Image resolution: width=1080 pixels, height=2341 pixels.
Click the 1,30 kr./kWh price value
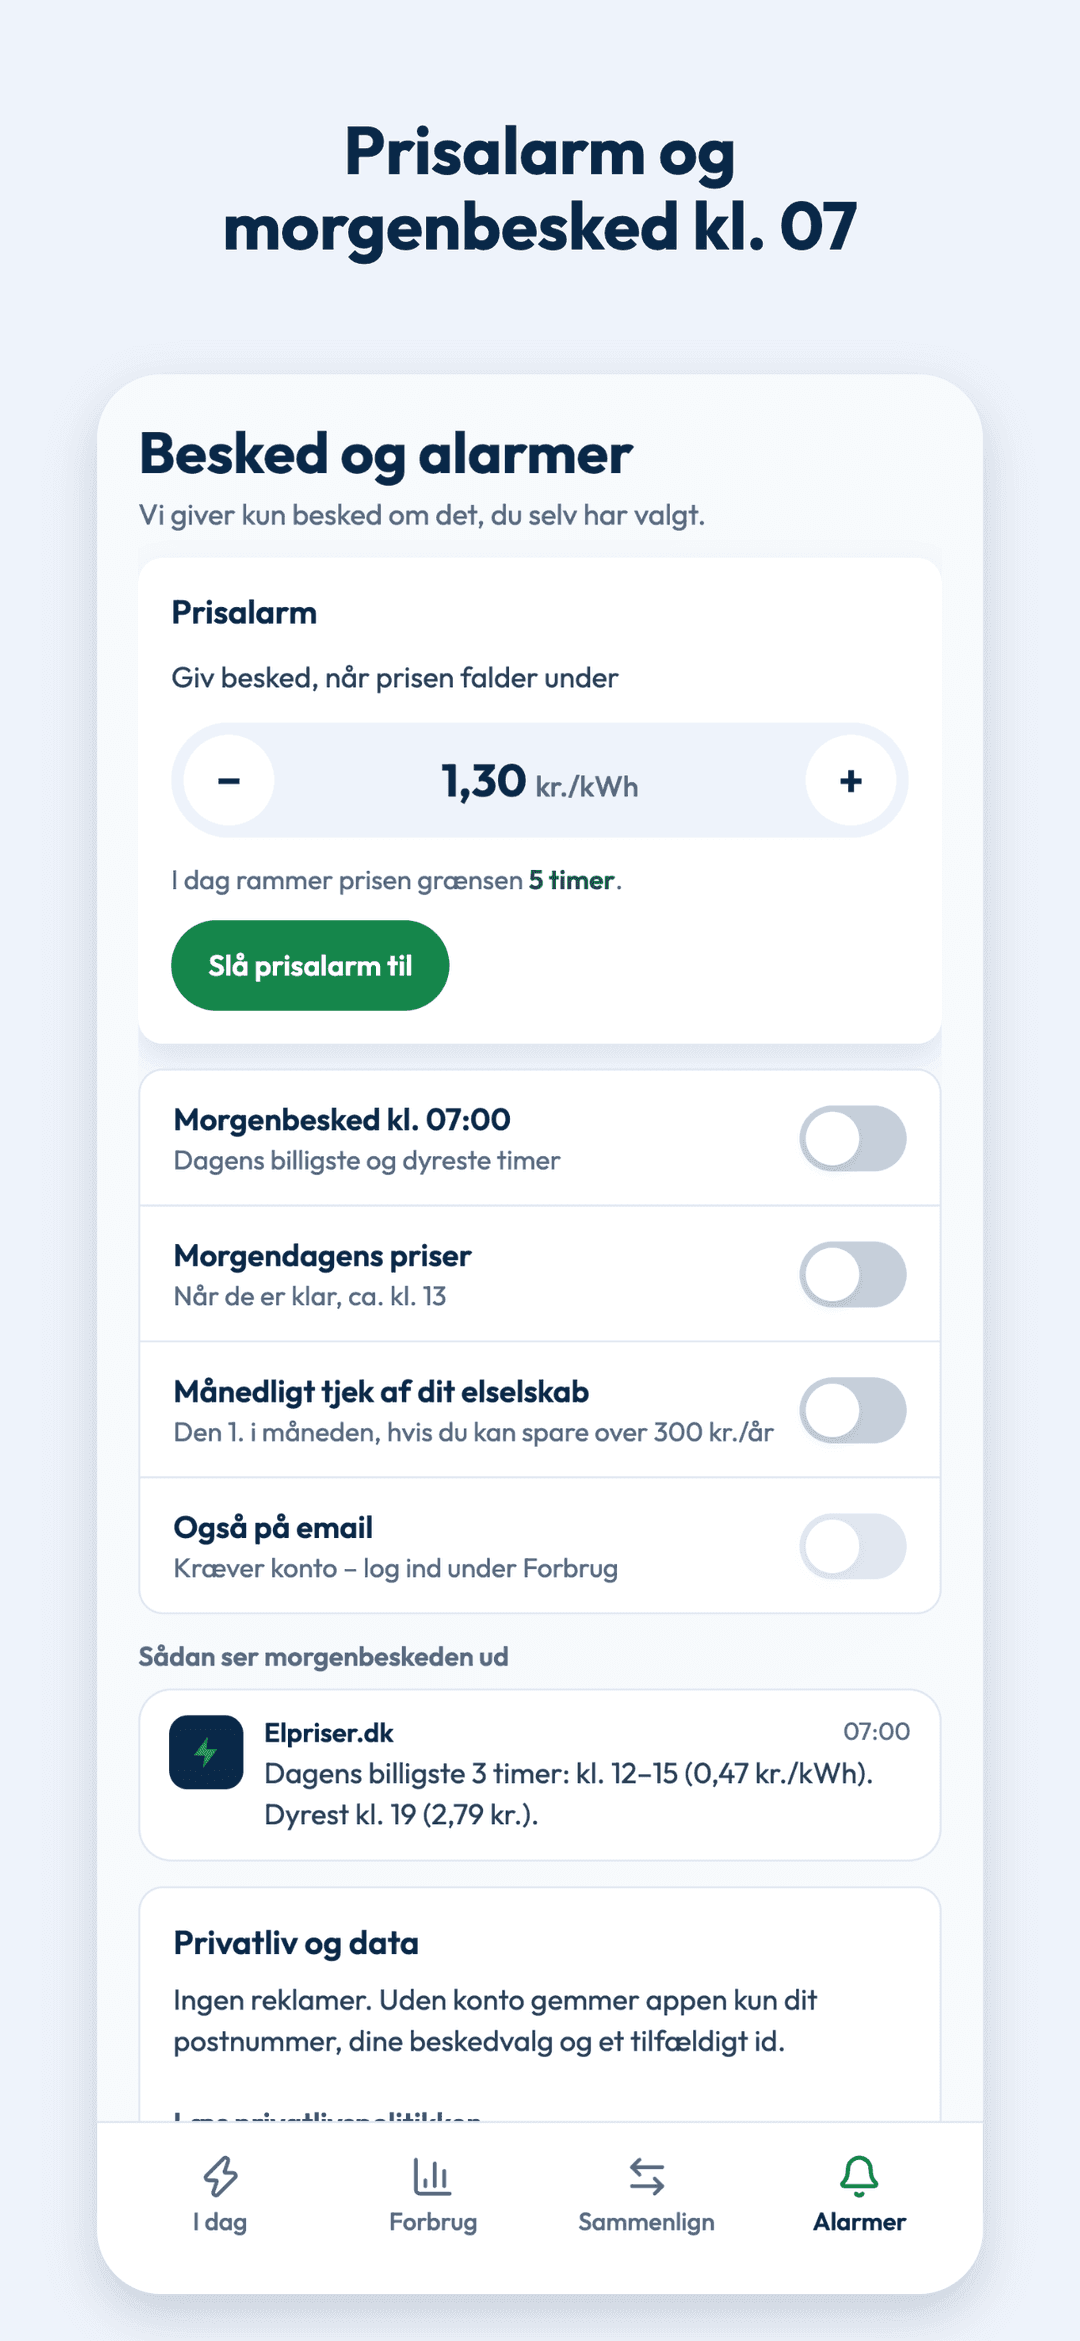click(540, 781)
